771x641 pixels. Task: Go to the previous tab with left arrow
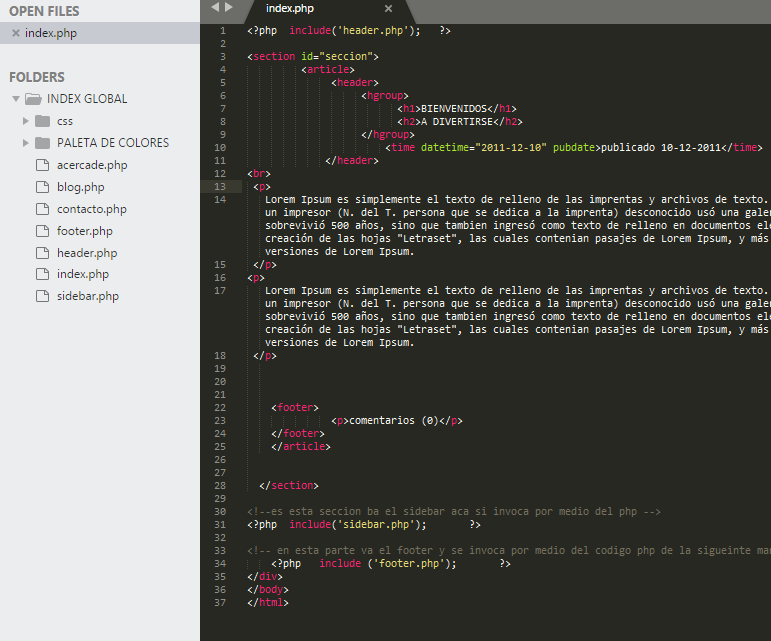coord(215,7)
